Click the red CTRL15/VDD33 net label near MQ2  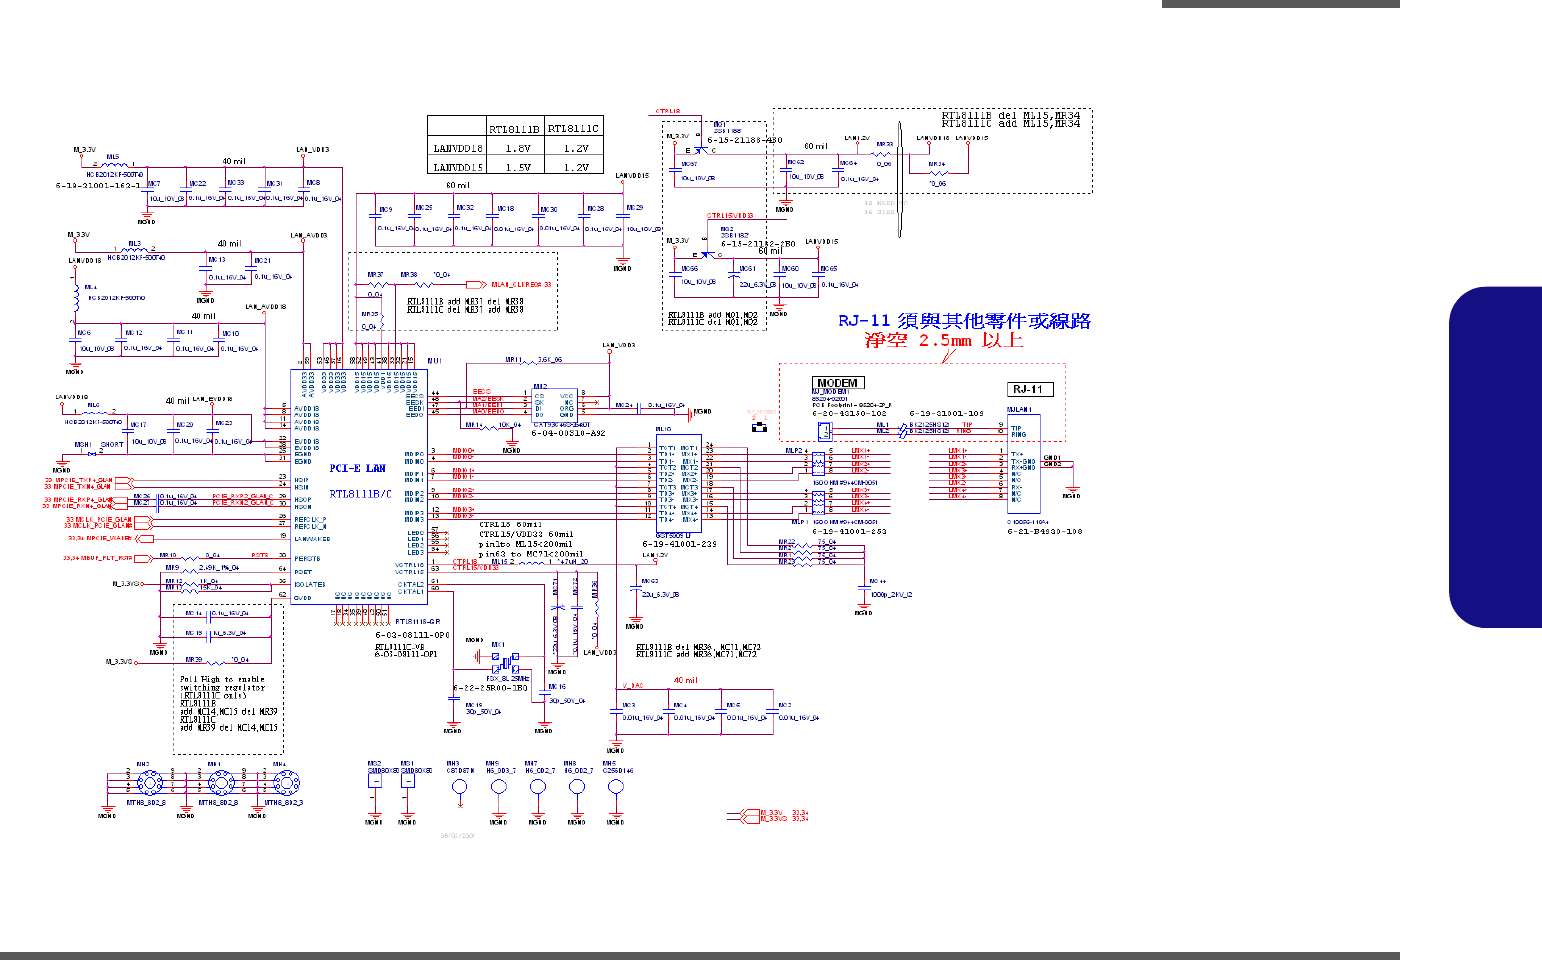[x=730, y=216]
